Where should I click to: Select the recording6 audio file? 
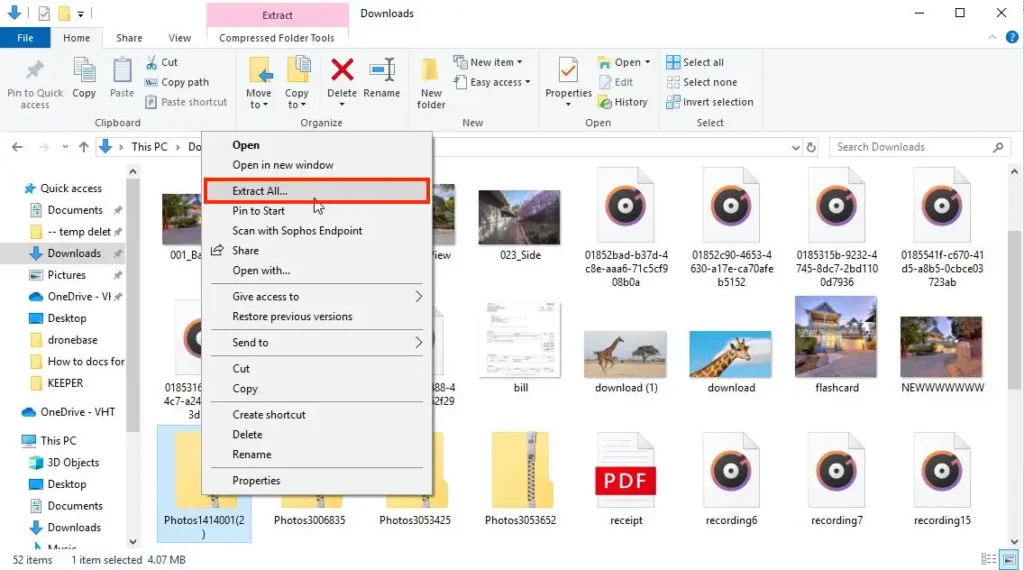point(731,480)
